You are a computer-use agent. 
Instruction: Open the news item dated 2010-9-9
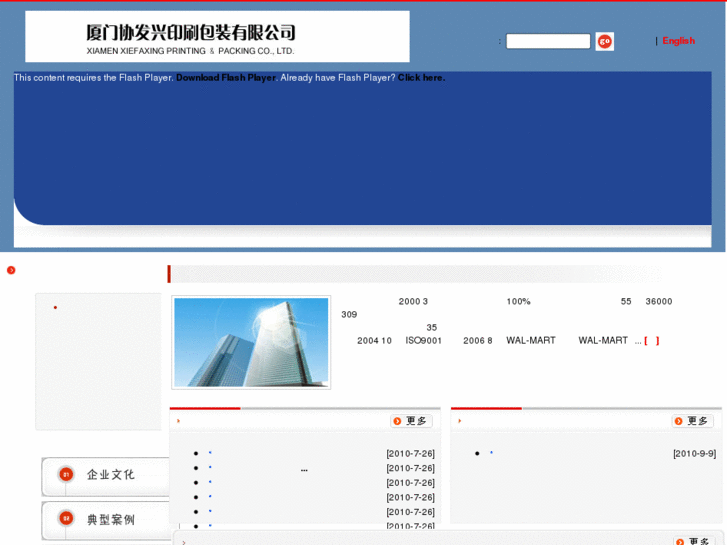tap(491, 452)
